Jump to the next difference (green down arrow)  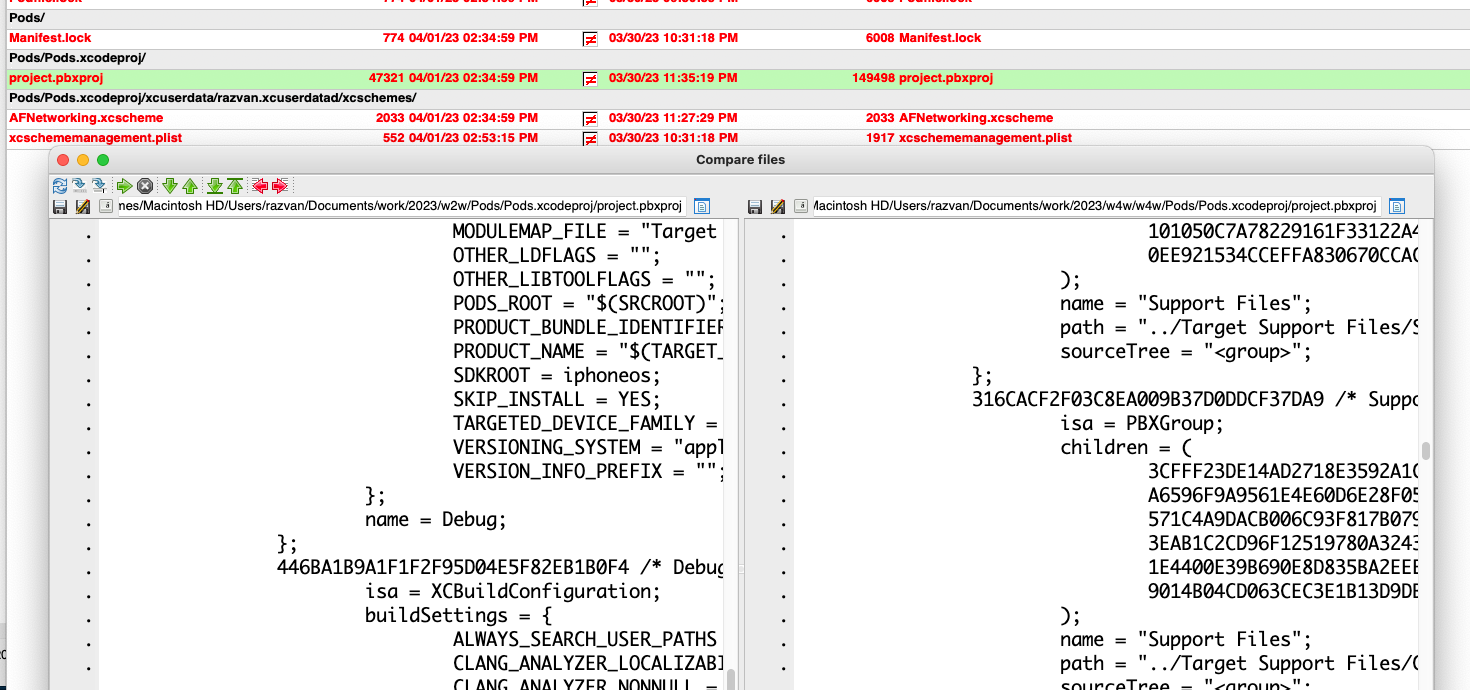click(x=169, y=185)
